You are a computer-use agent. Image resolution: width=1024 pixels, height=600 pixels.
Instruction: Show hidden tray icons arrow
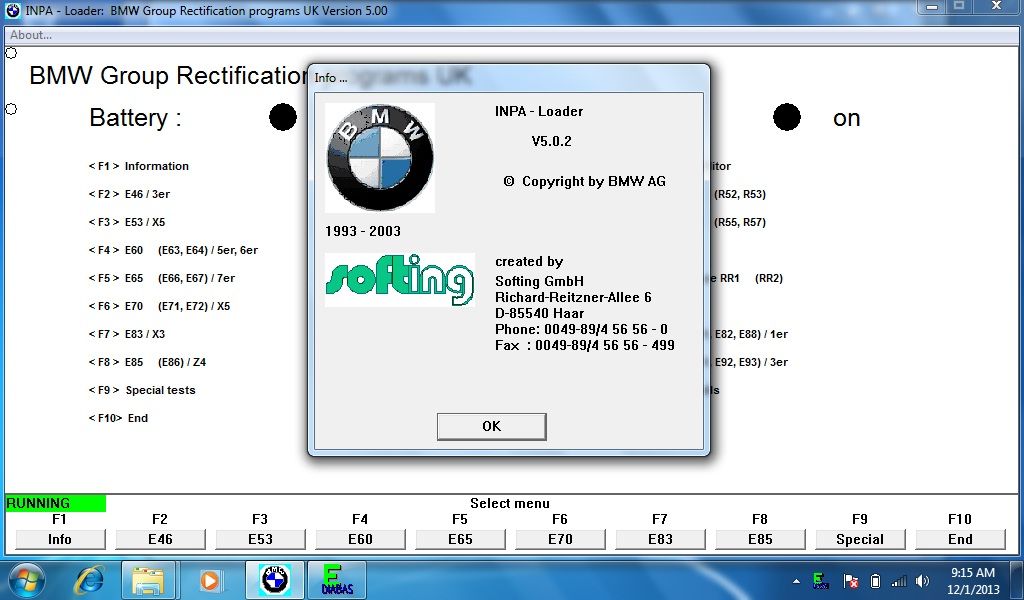click(x=796, y=581)
